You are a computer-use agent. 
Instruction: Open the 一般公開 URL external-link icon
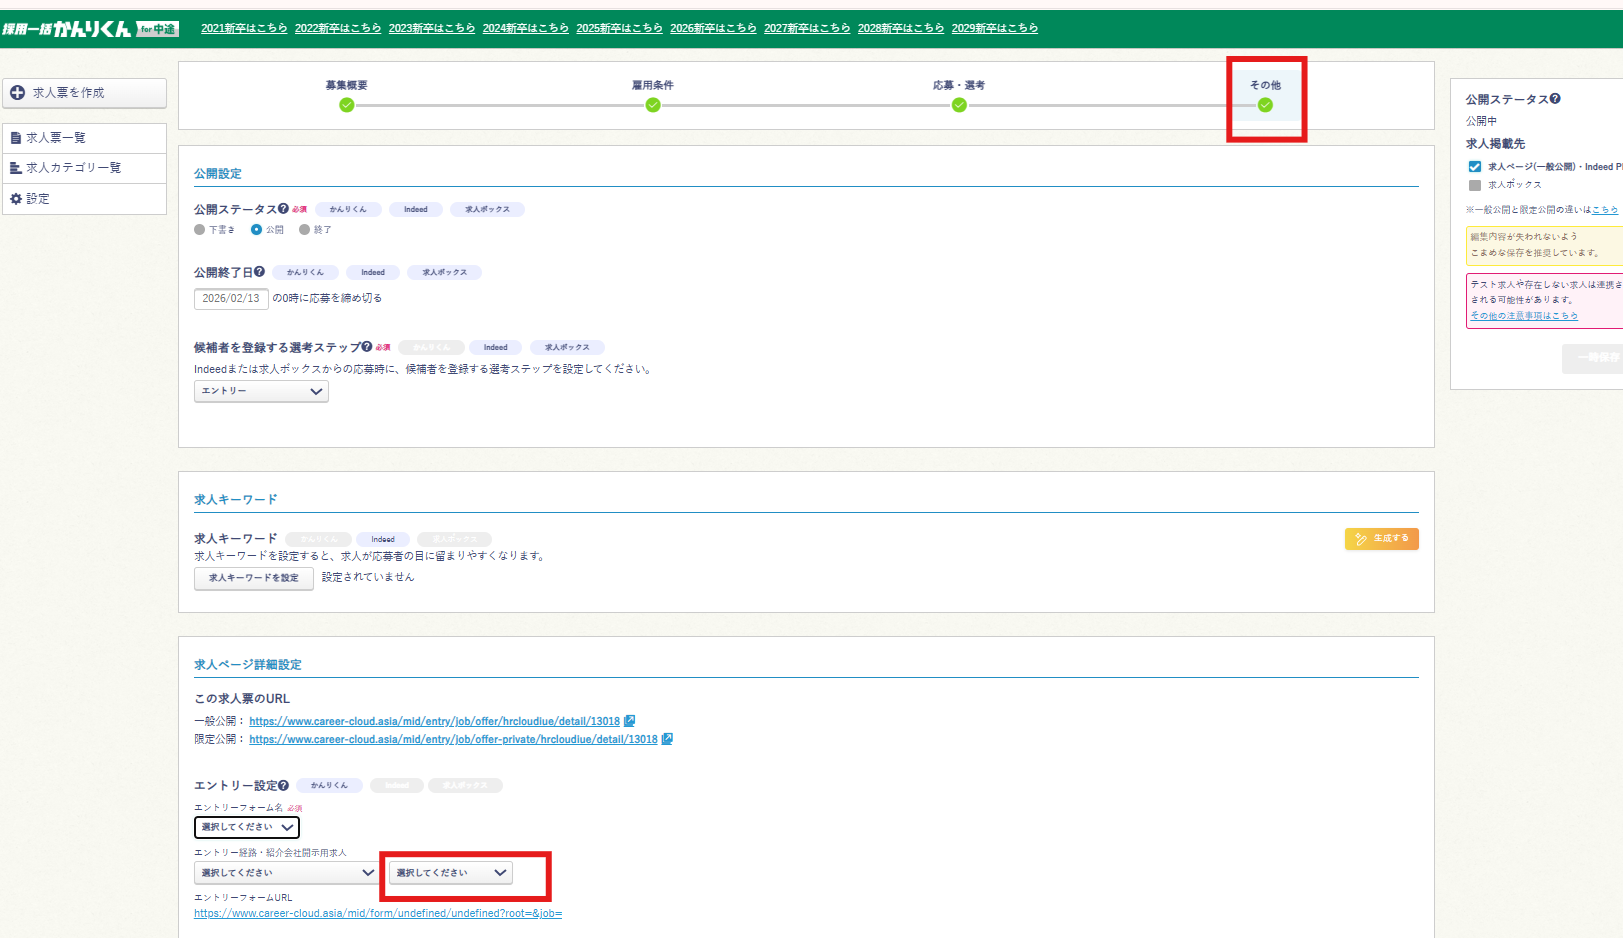630,721
